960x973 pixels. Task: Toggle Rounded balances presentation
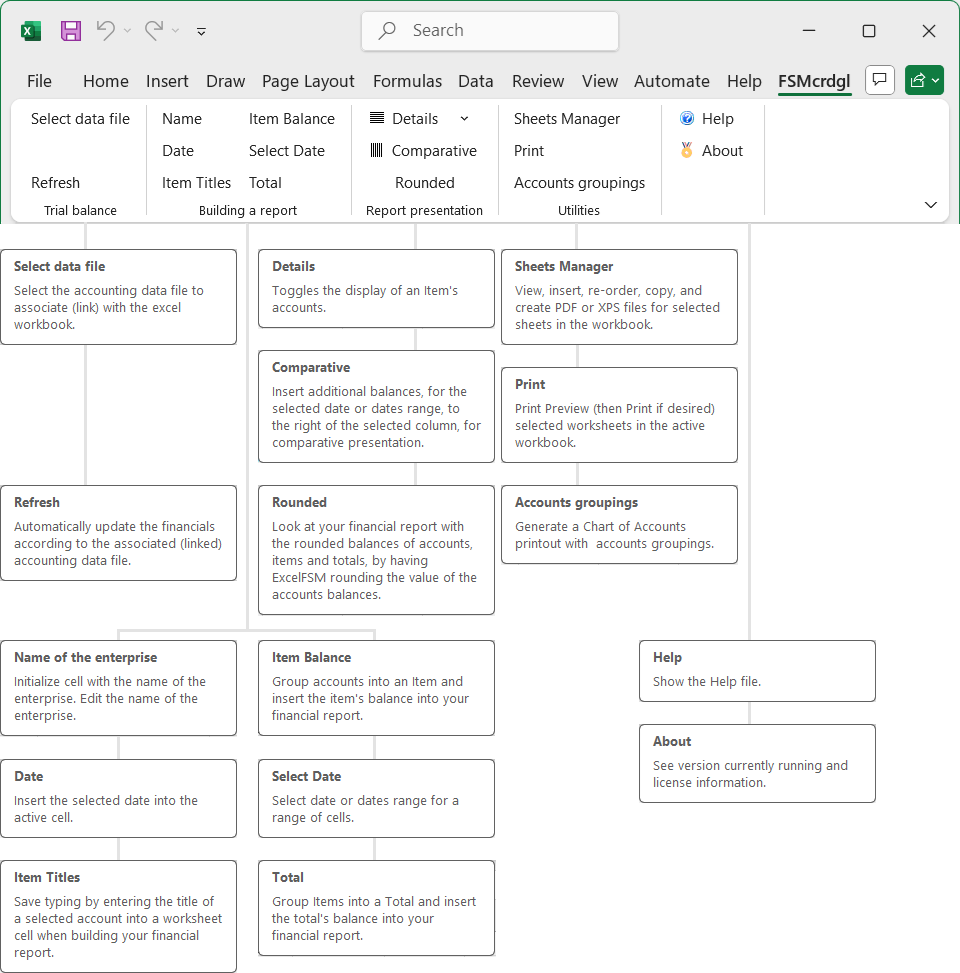pyautogui.click(x=424, y=183)
